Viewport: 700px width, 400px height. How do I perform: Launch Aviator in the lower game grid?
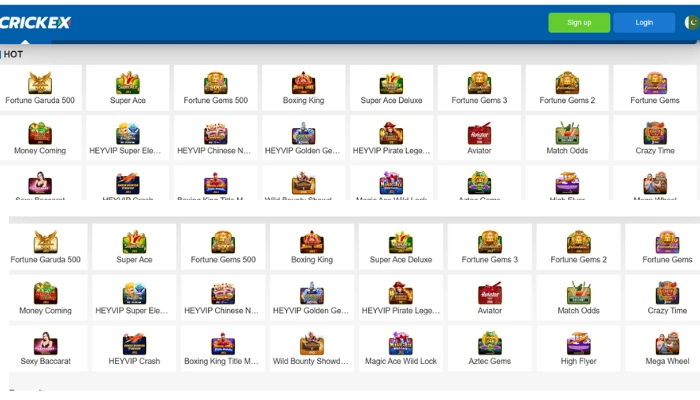pyautogui.click(x=490, y=298)
